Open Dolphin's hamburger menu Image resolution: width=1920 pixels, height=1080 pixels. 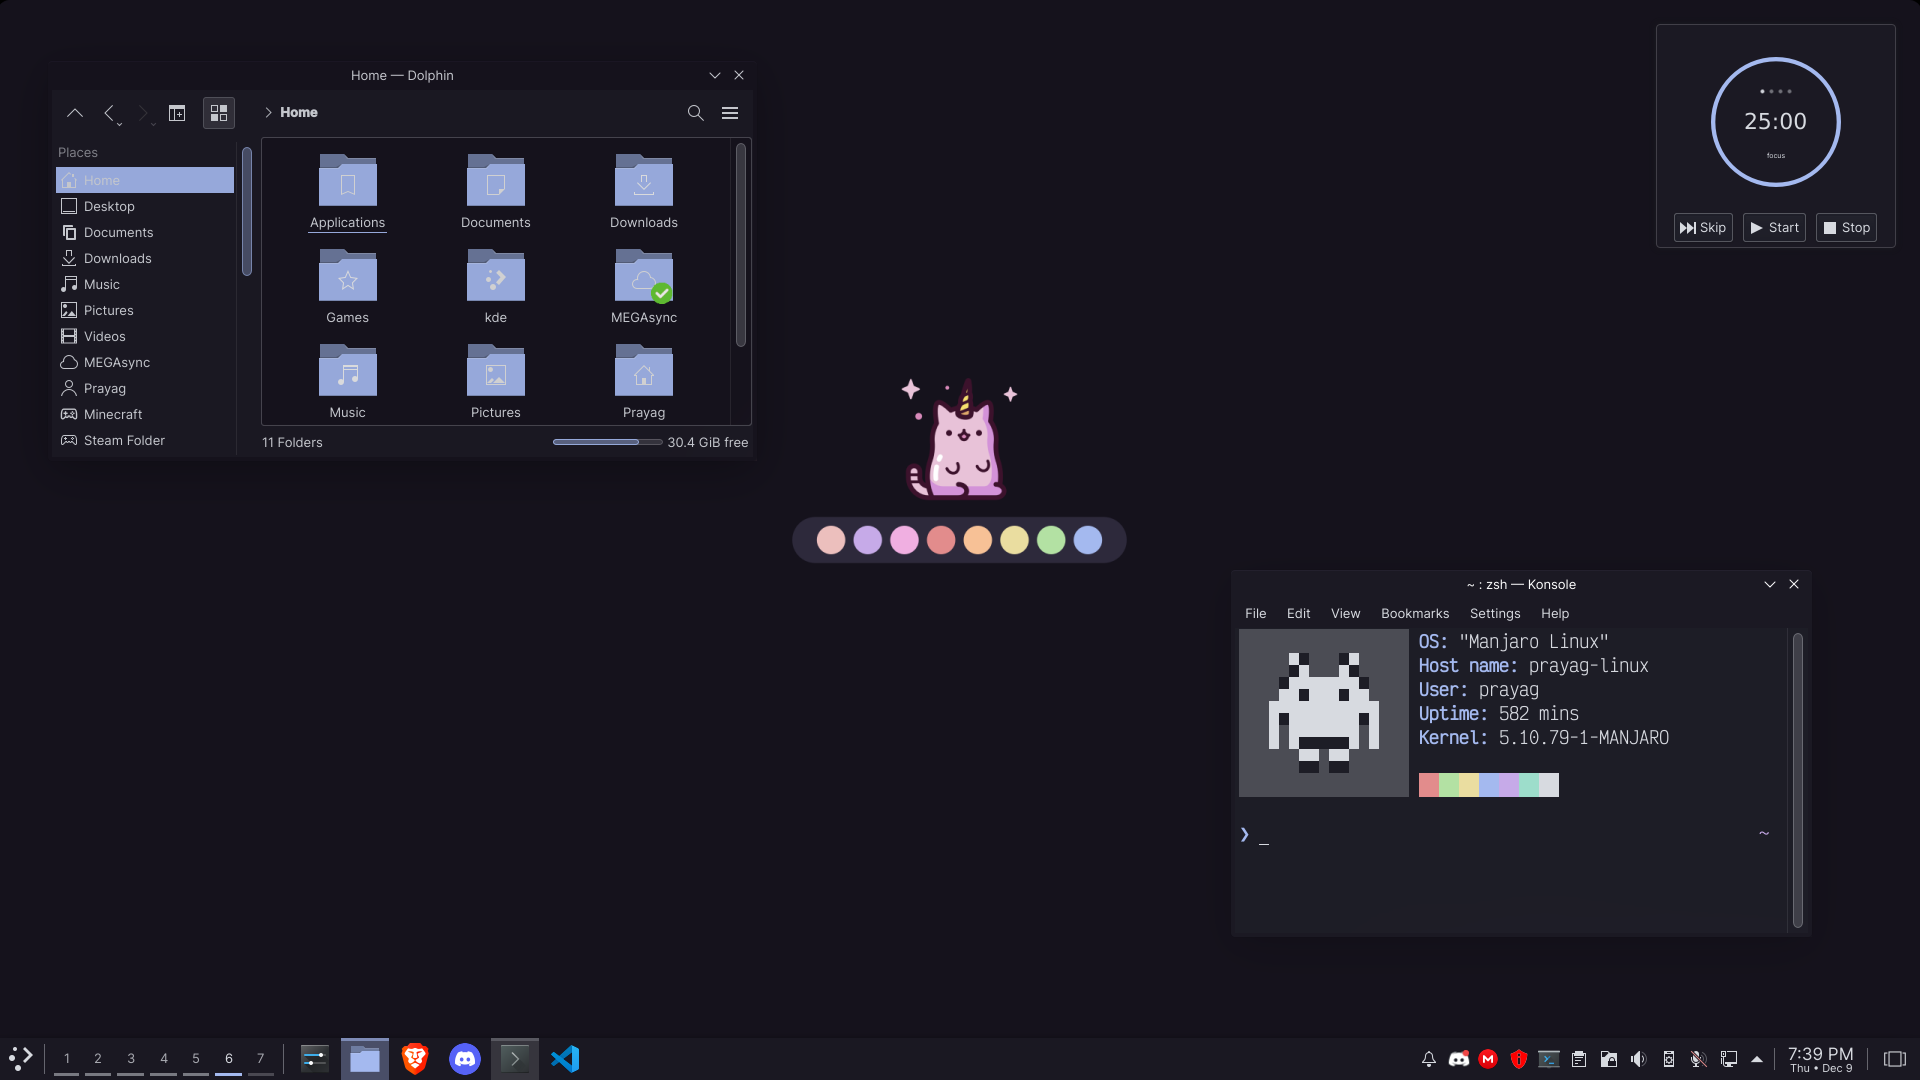tap(730, 113)
